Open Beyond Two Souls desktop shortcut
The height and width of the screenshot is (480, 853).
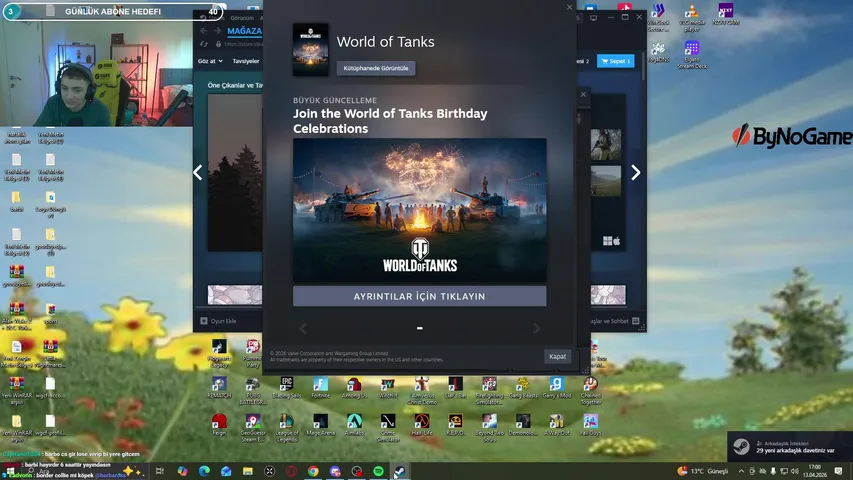[x=489, y=428]
